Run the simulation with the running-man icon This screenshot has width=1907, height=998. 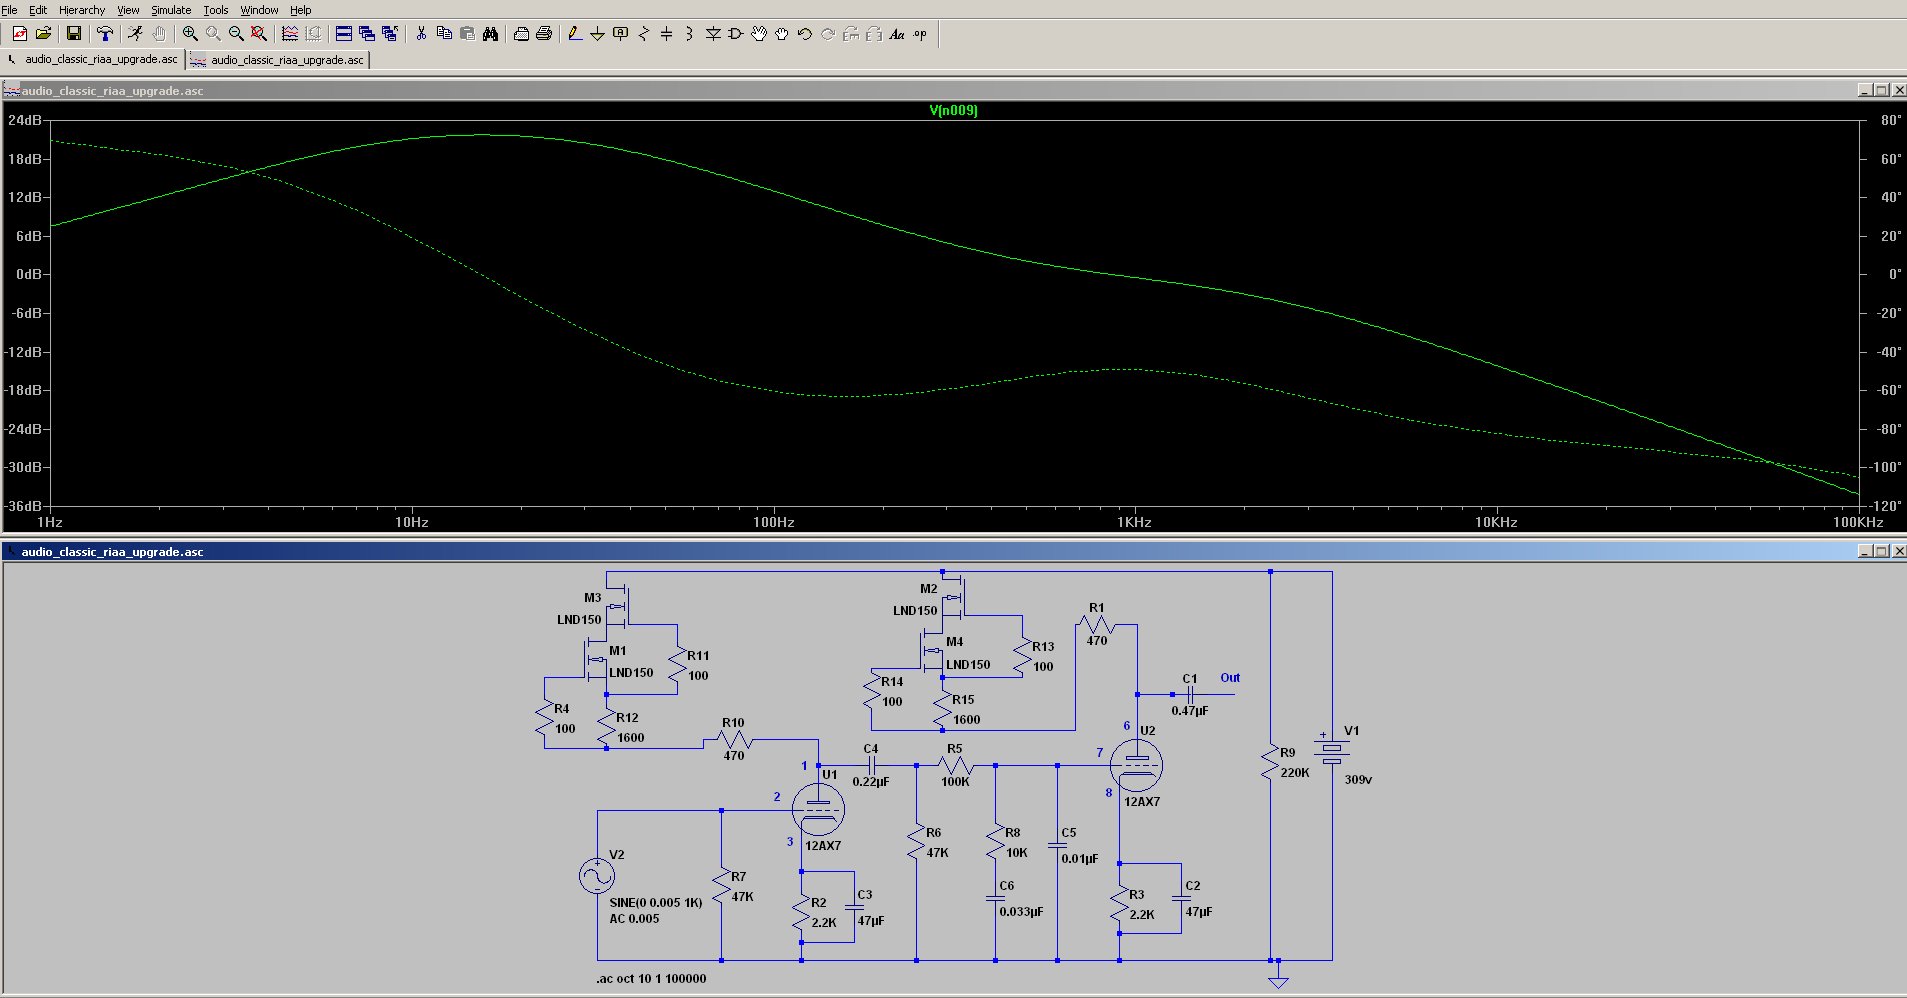coord(135,34)
